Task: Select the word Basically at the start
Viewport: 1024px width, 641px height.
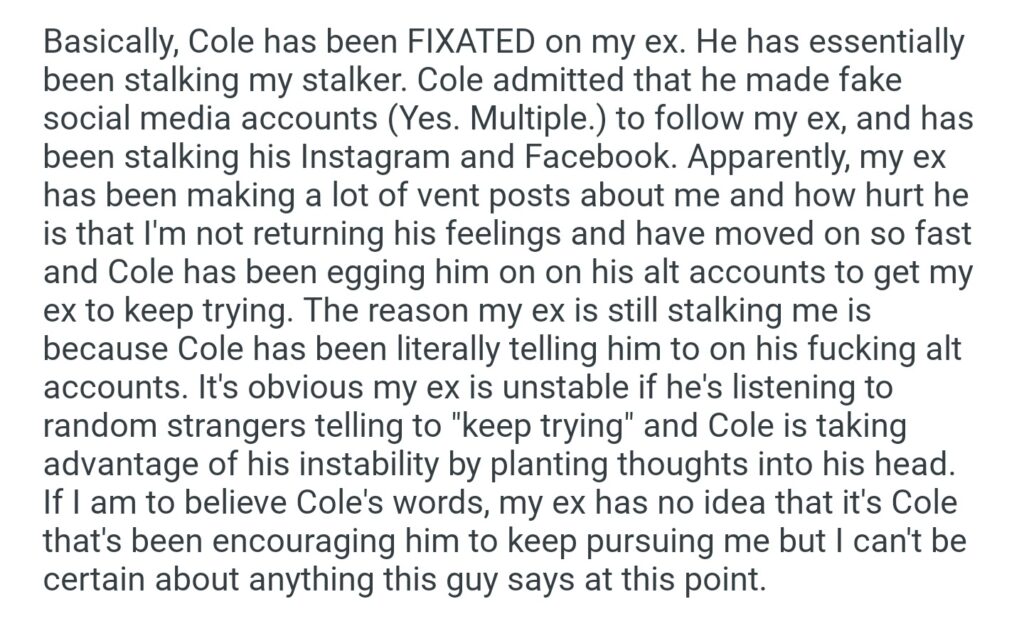Action: tap(109, 43)
